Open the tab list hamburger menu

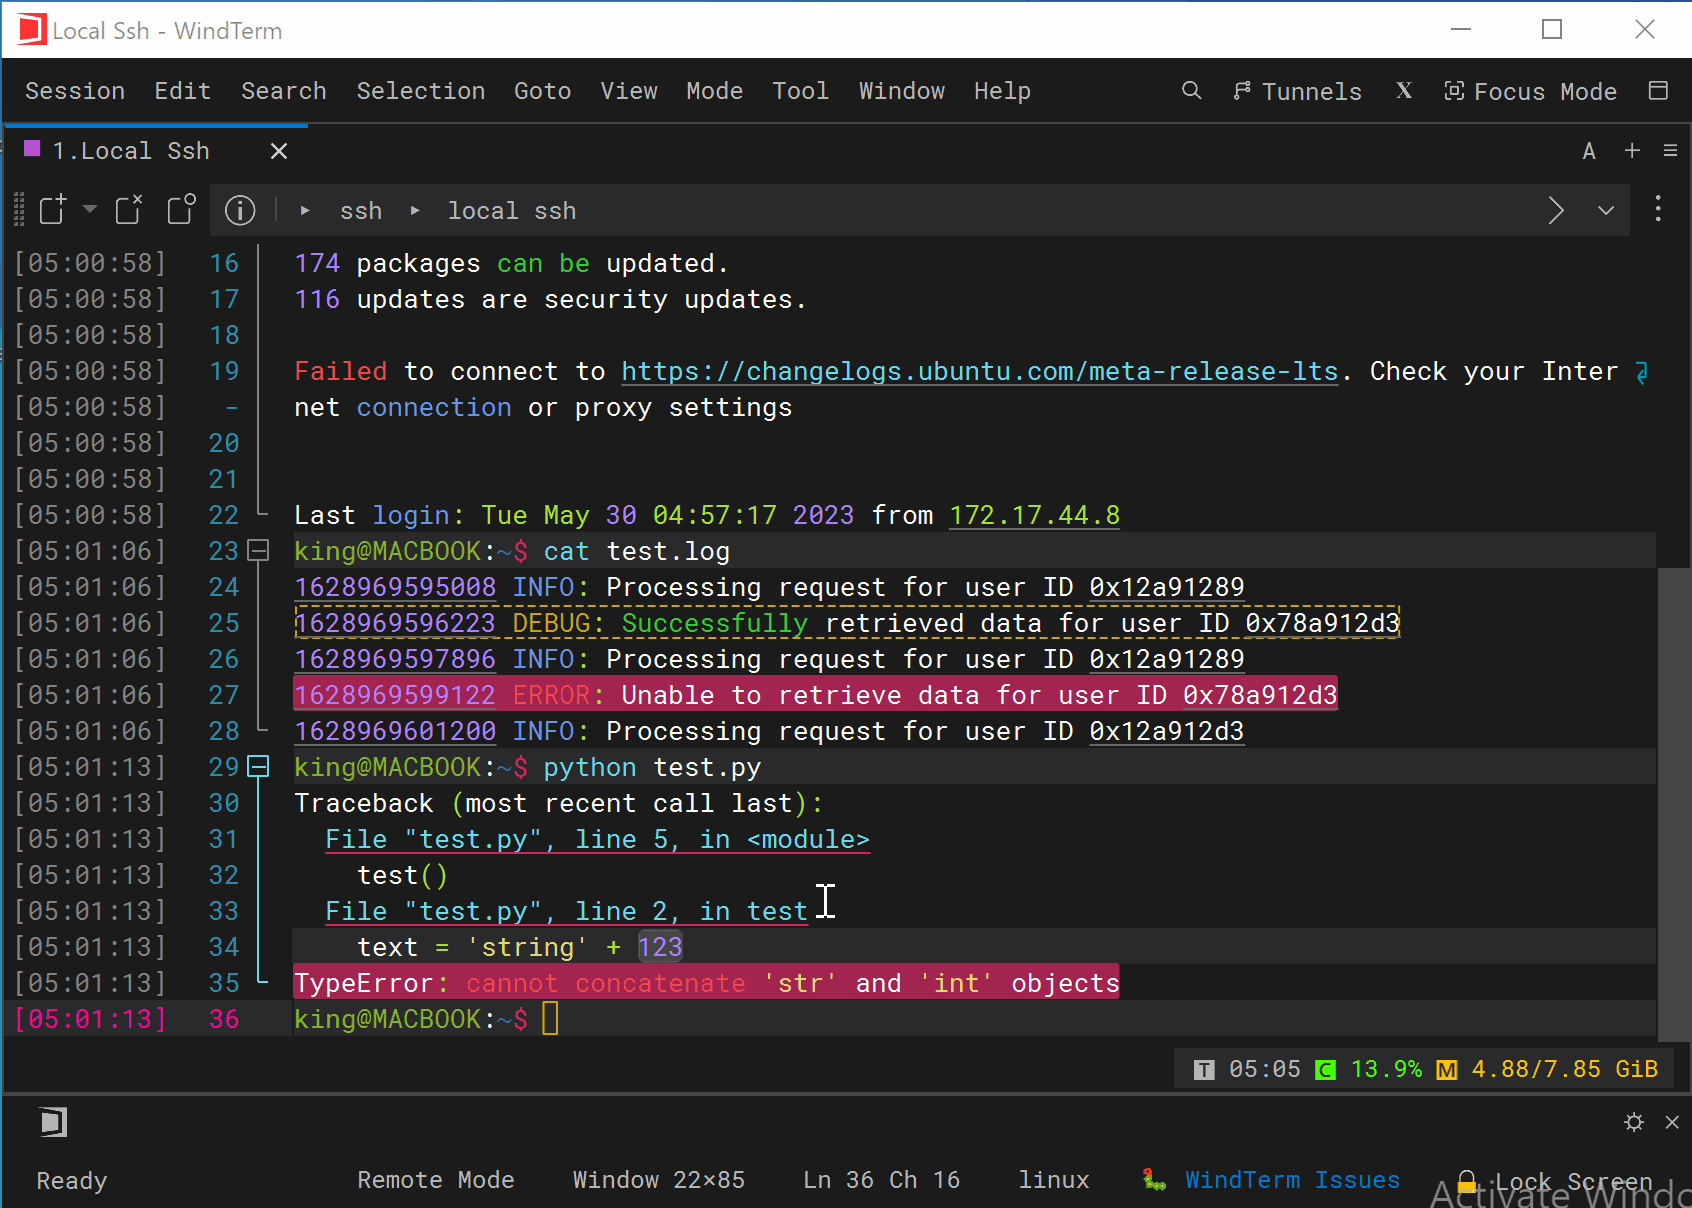click(x=1670, y=150)
